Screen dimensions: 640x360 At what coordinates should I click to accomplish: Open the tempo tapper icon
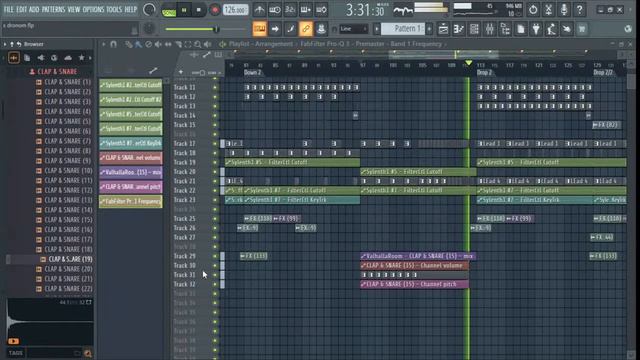tap(552, 29)
